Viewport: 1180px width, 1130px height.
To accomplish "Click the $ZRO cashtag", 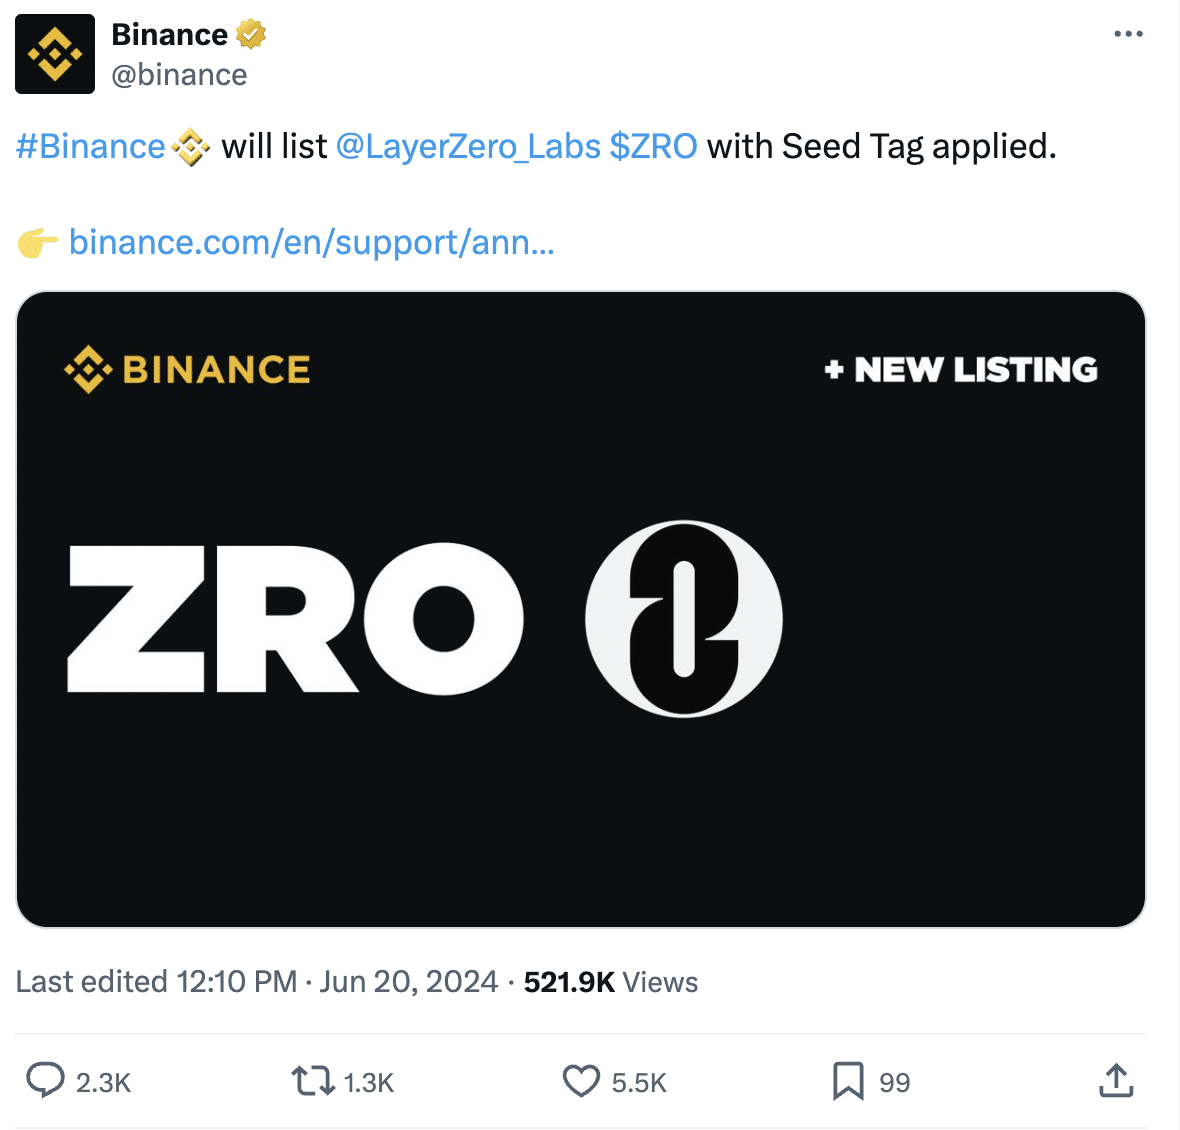I will click(653, 147).
